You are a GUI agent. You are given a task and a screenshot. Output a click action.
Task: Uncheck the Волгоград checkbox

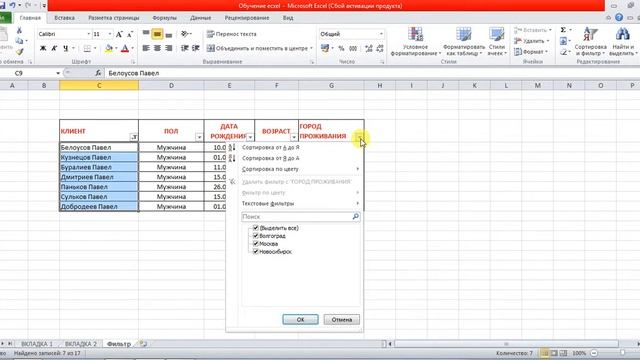tap(256, 236)
